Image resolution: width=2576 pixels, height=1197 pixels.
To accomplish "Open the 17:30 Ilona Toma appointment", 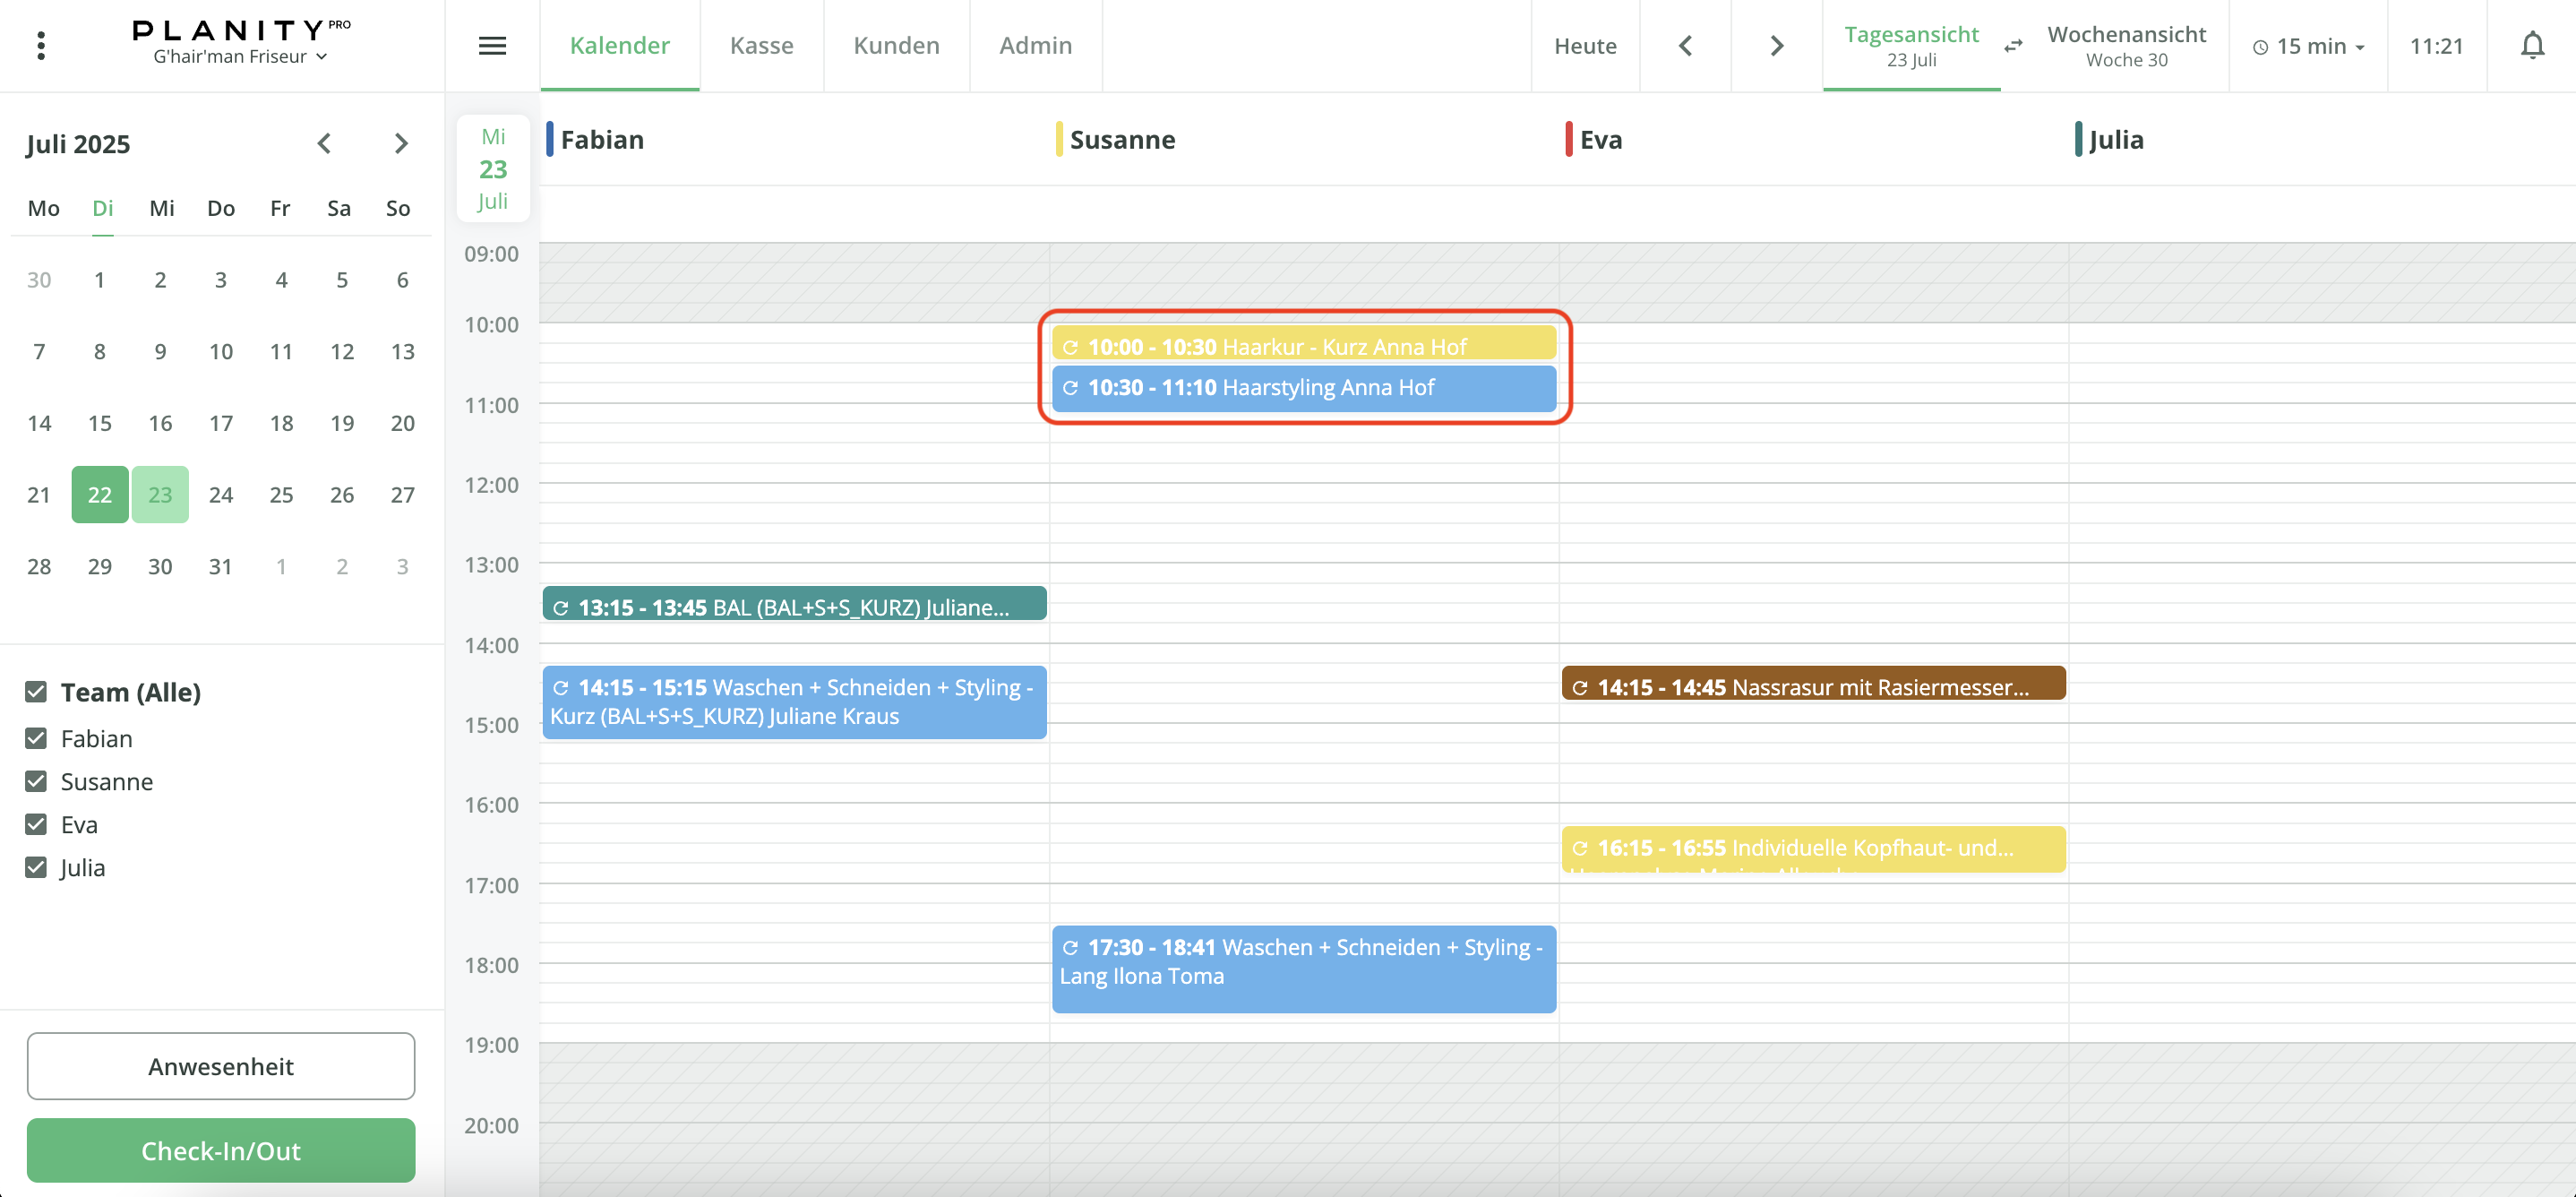I will (x=1303, y=969).
